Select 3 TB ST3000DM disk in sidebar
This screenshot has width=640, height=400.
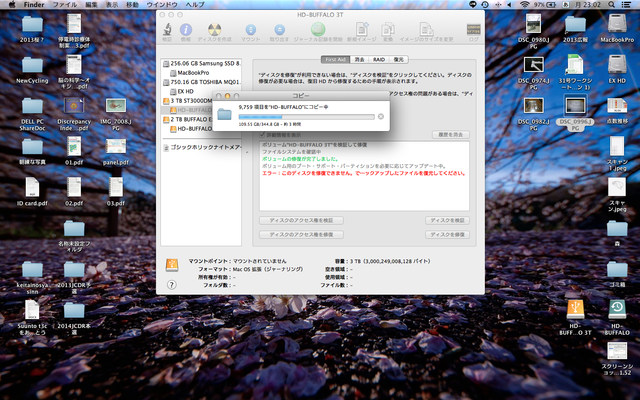188,101
